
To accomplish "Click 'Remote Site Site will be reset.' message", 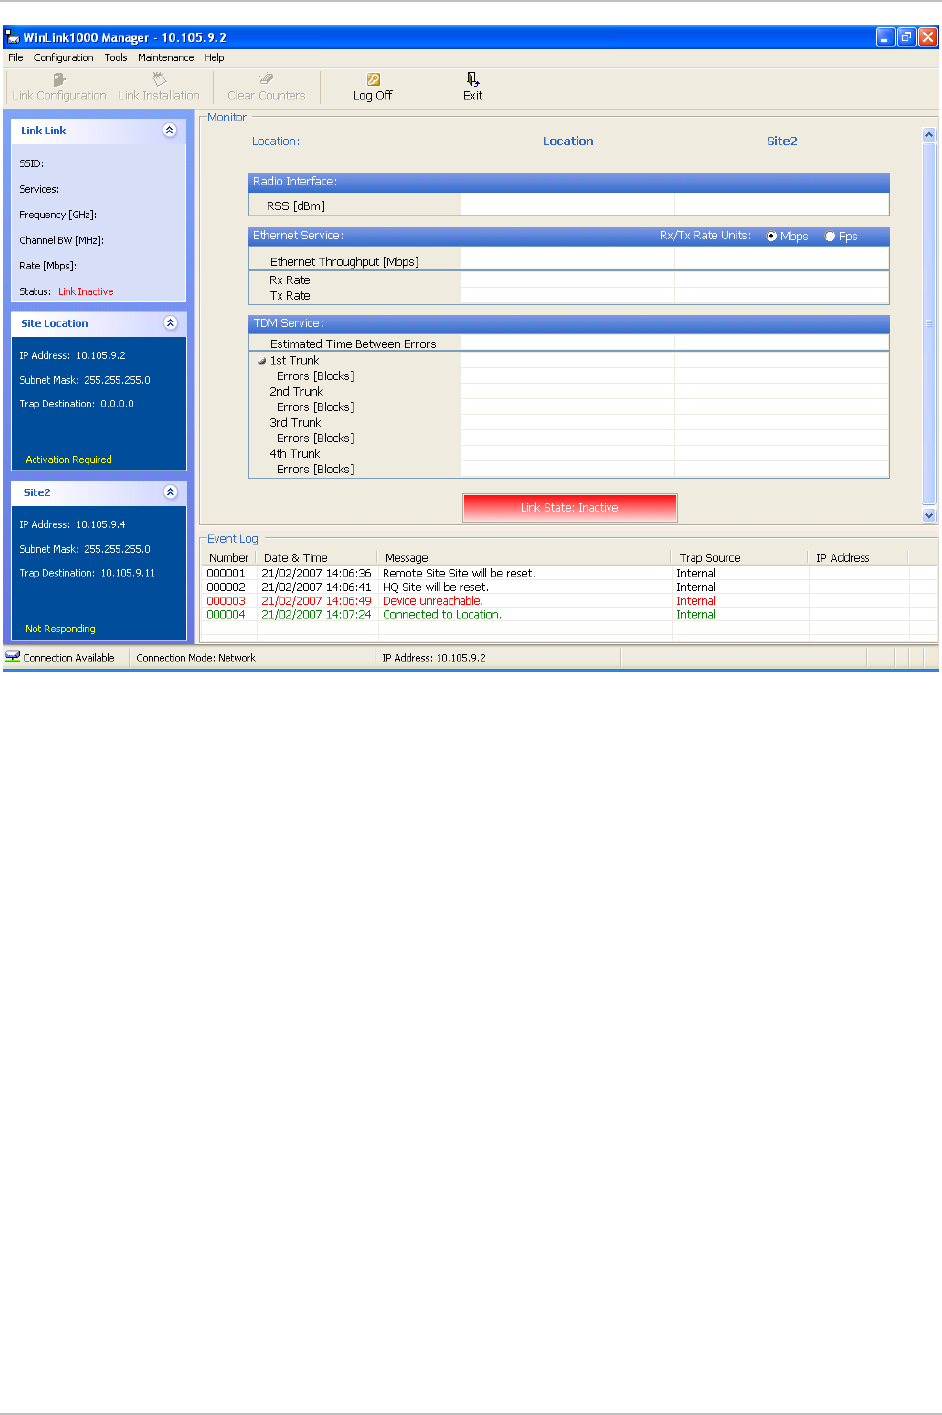I will tap(459, 574).
